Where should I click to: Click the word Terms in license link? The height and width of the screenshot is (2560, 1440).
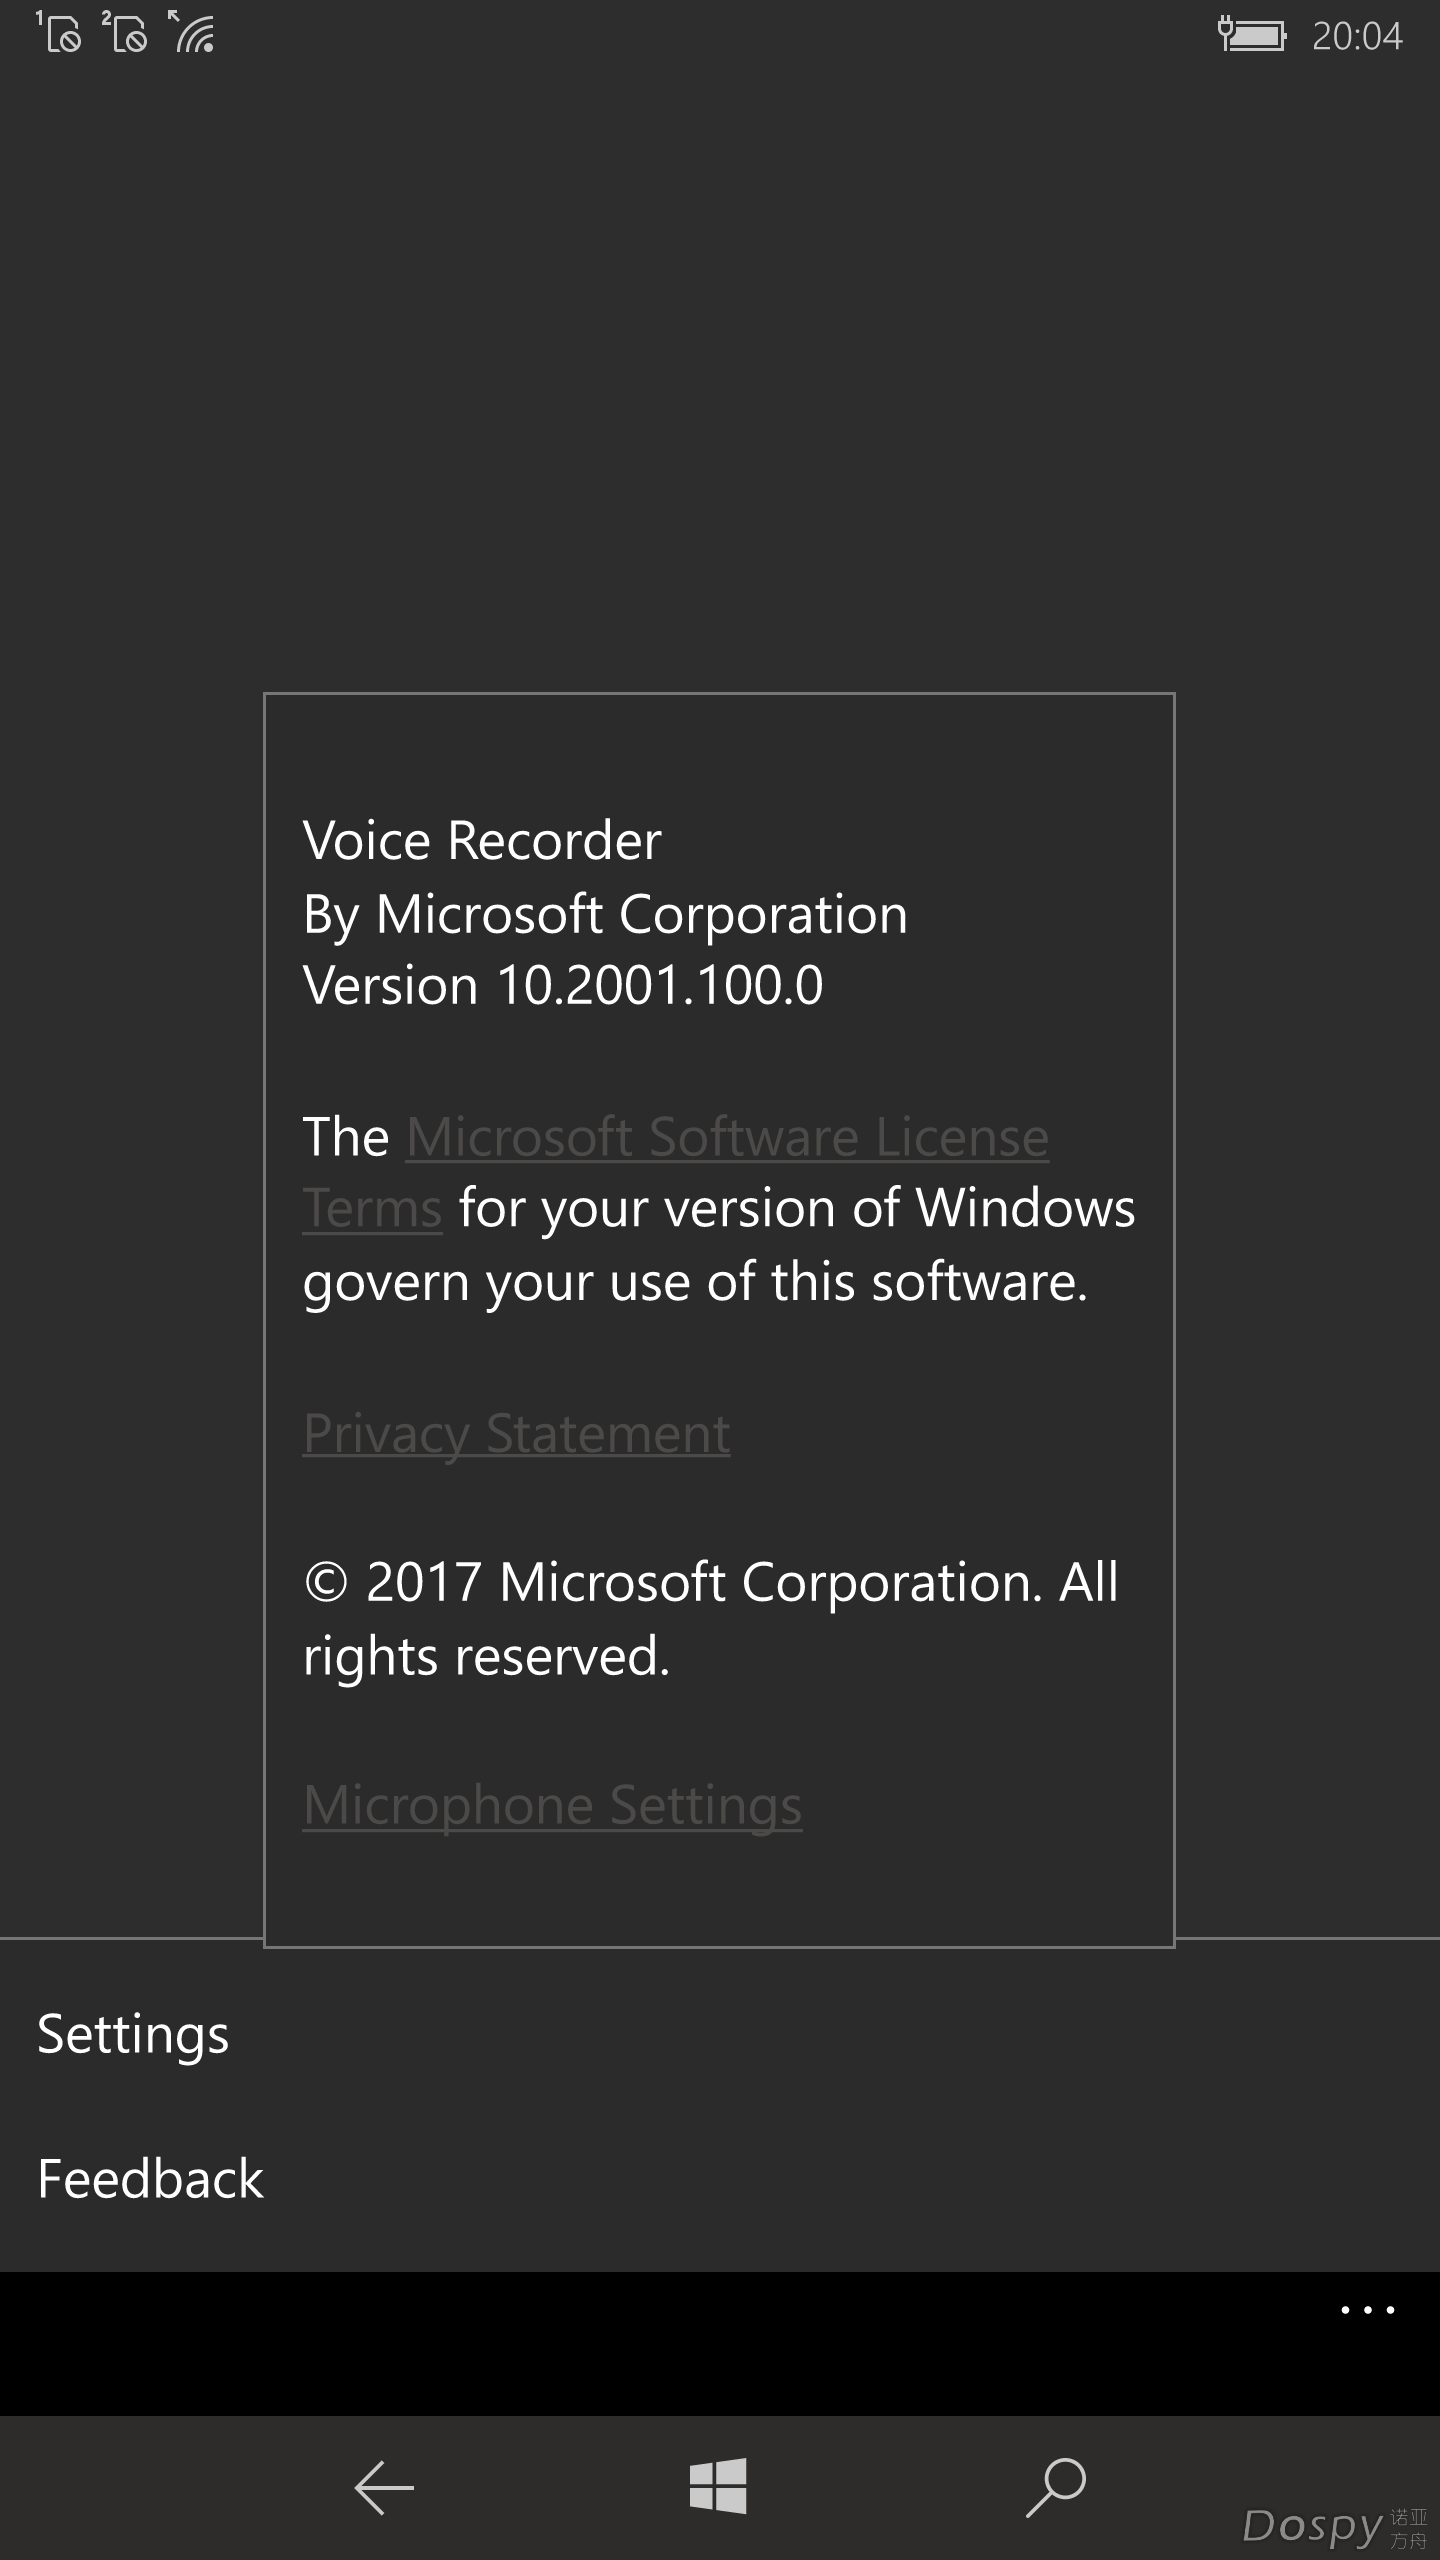tap(372, 1208)
